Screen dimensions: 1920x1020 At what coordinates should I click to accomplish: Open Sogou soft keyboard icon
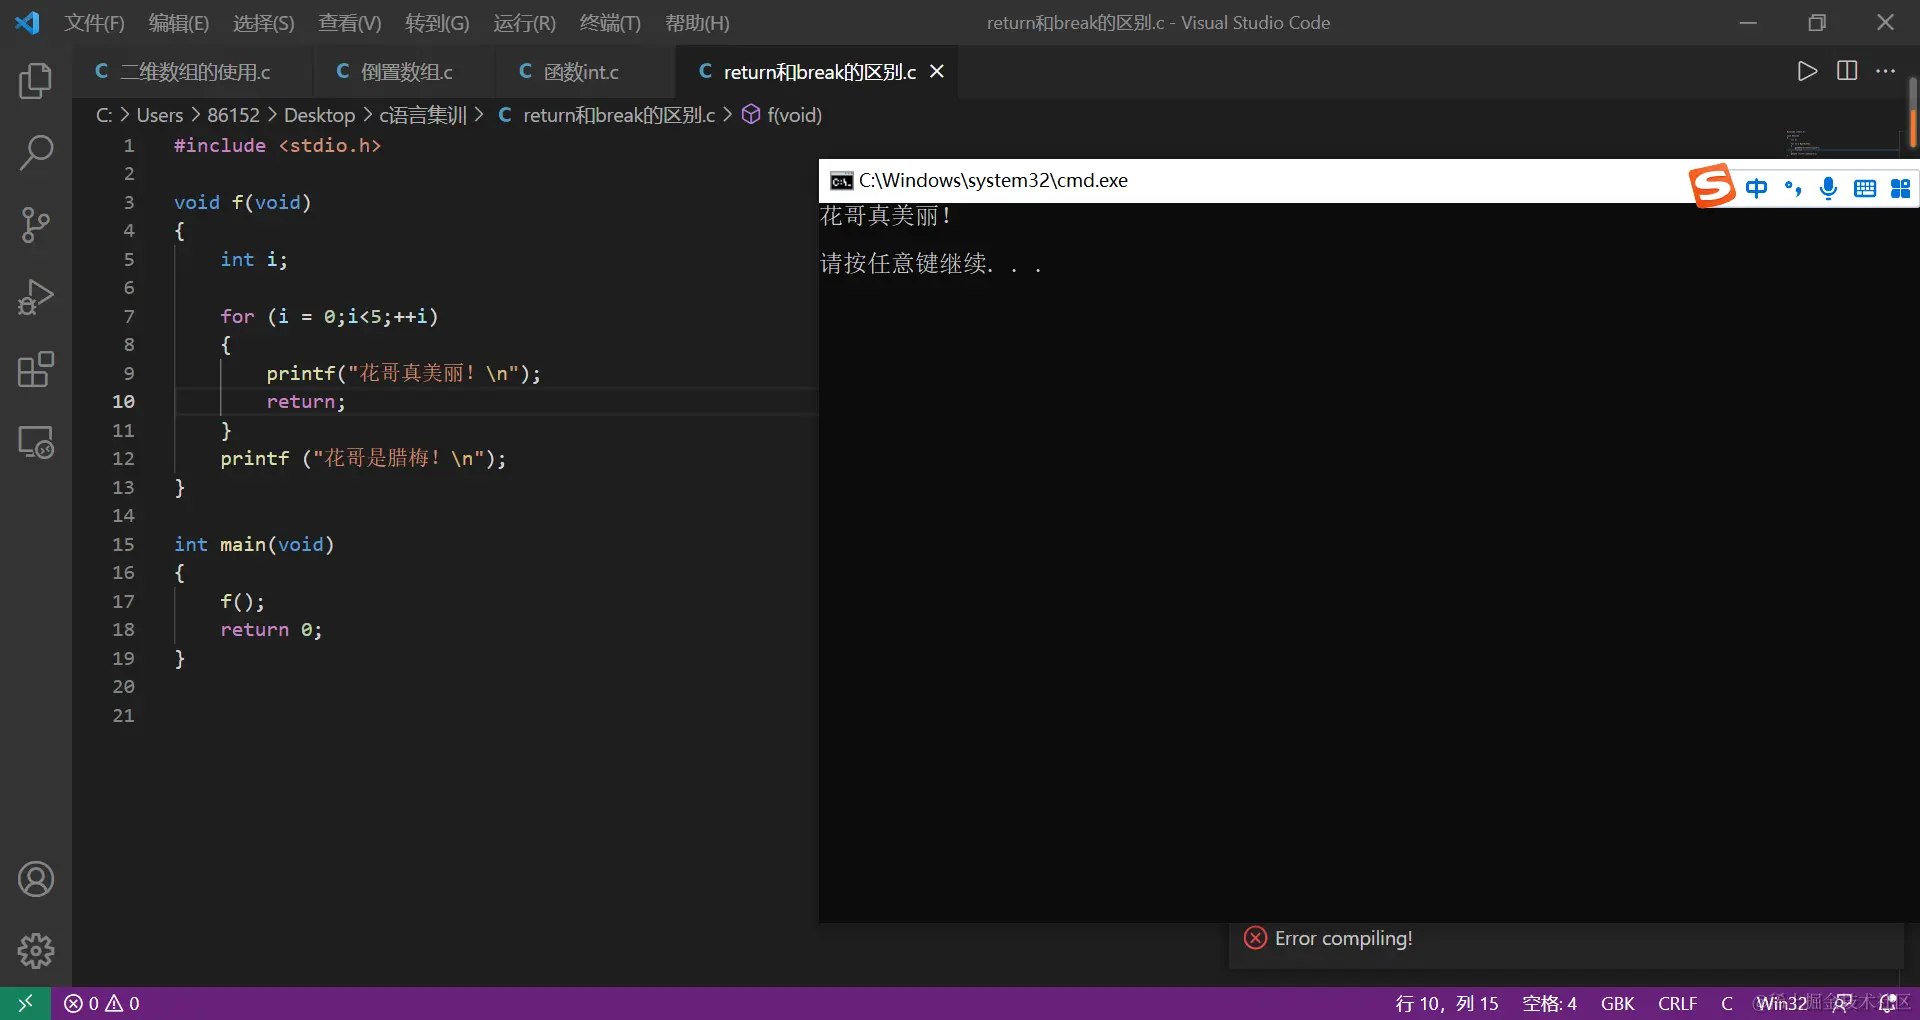pos(1865,188)
